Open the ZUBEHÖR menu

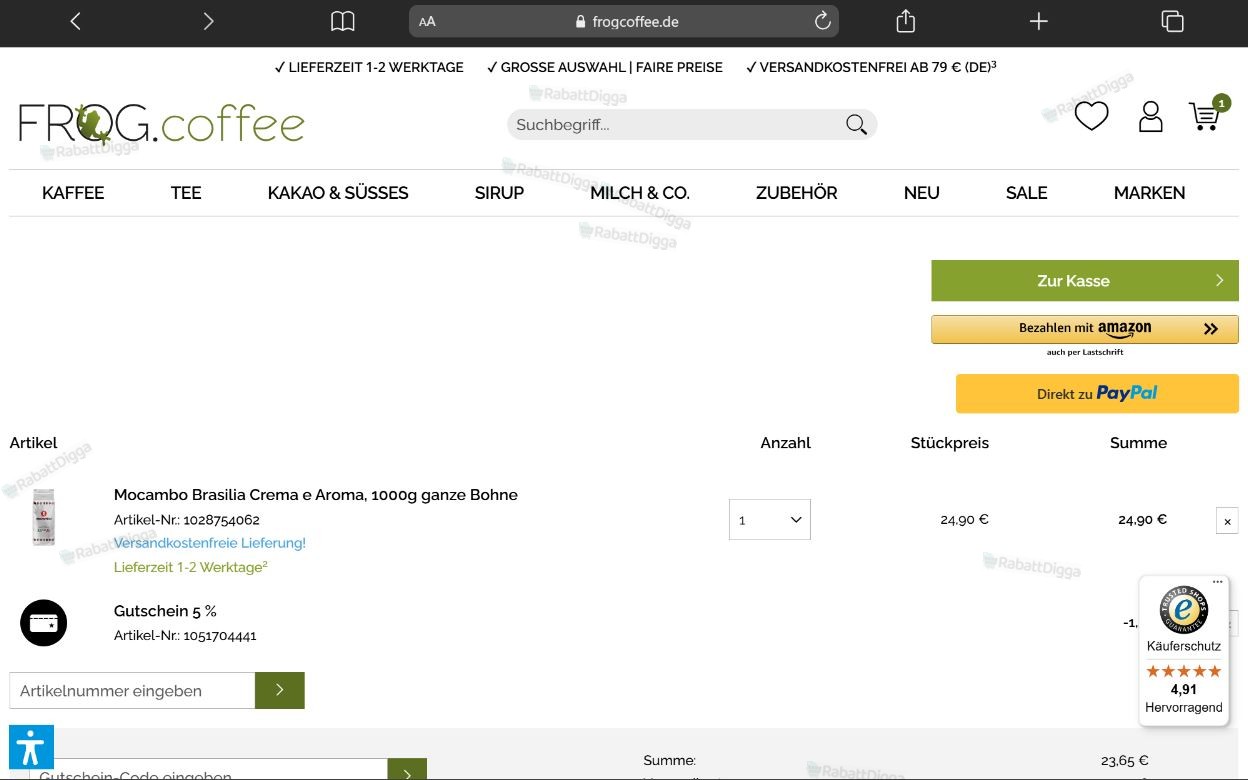pos(797,193)
